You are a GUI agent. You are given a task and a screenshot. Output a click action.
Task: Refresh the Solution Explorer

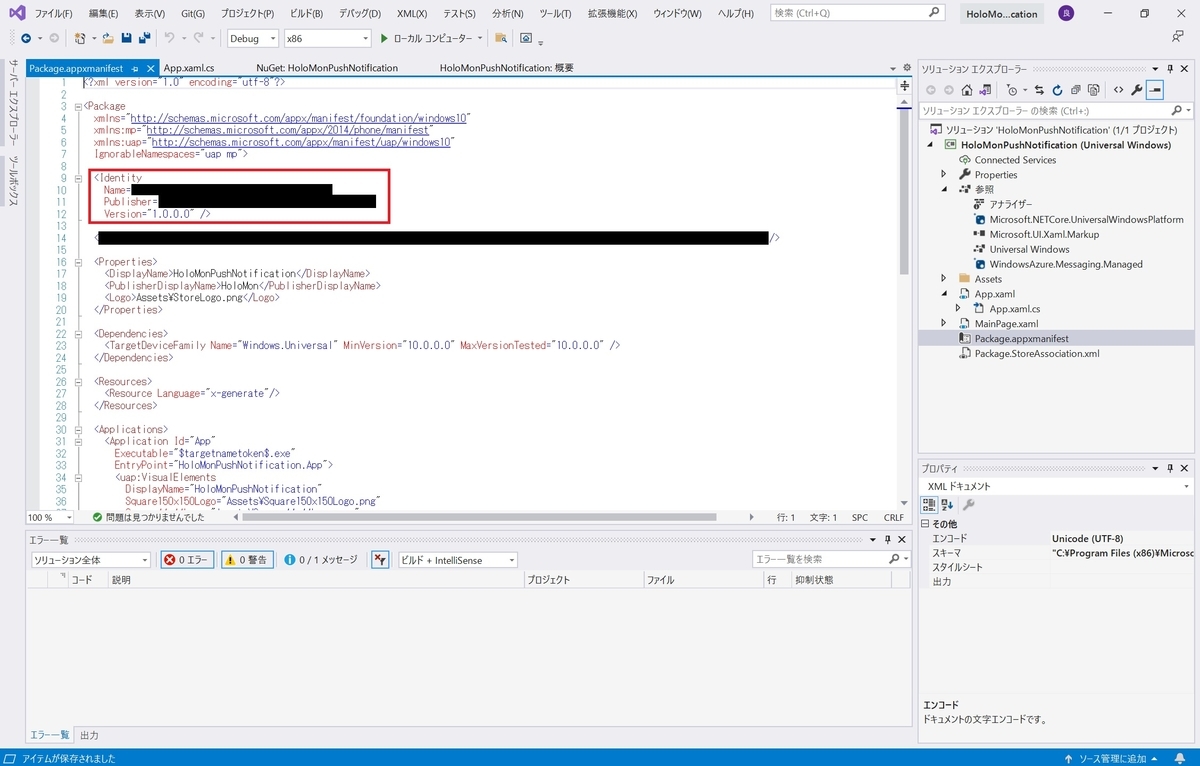1057,90
